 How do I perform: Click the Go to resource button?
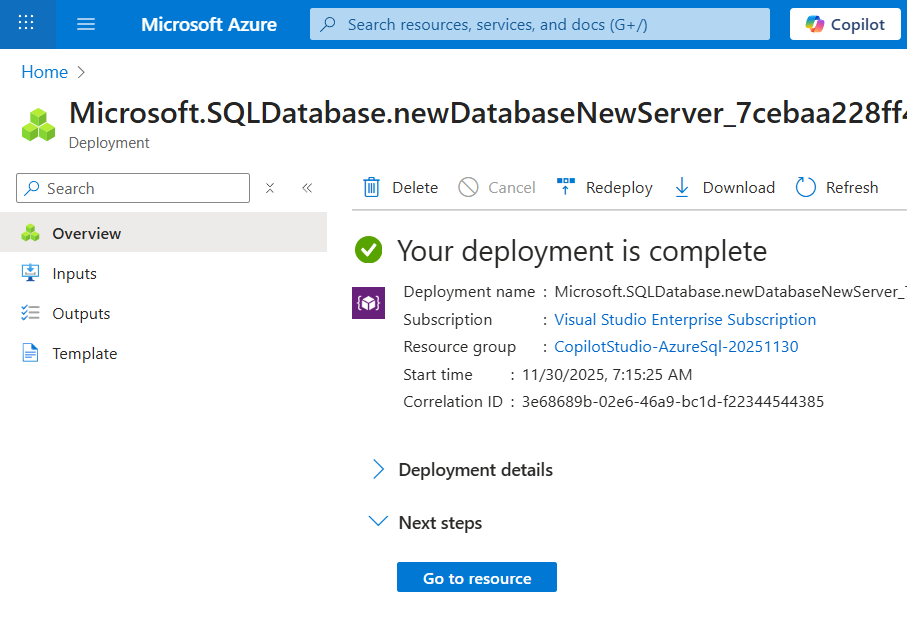click(477, 578)
